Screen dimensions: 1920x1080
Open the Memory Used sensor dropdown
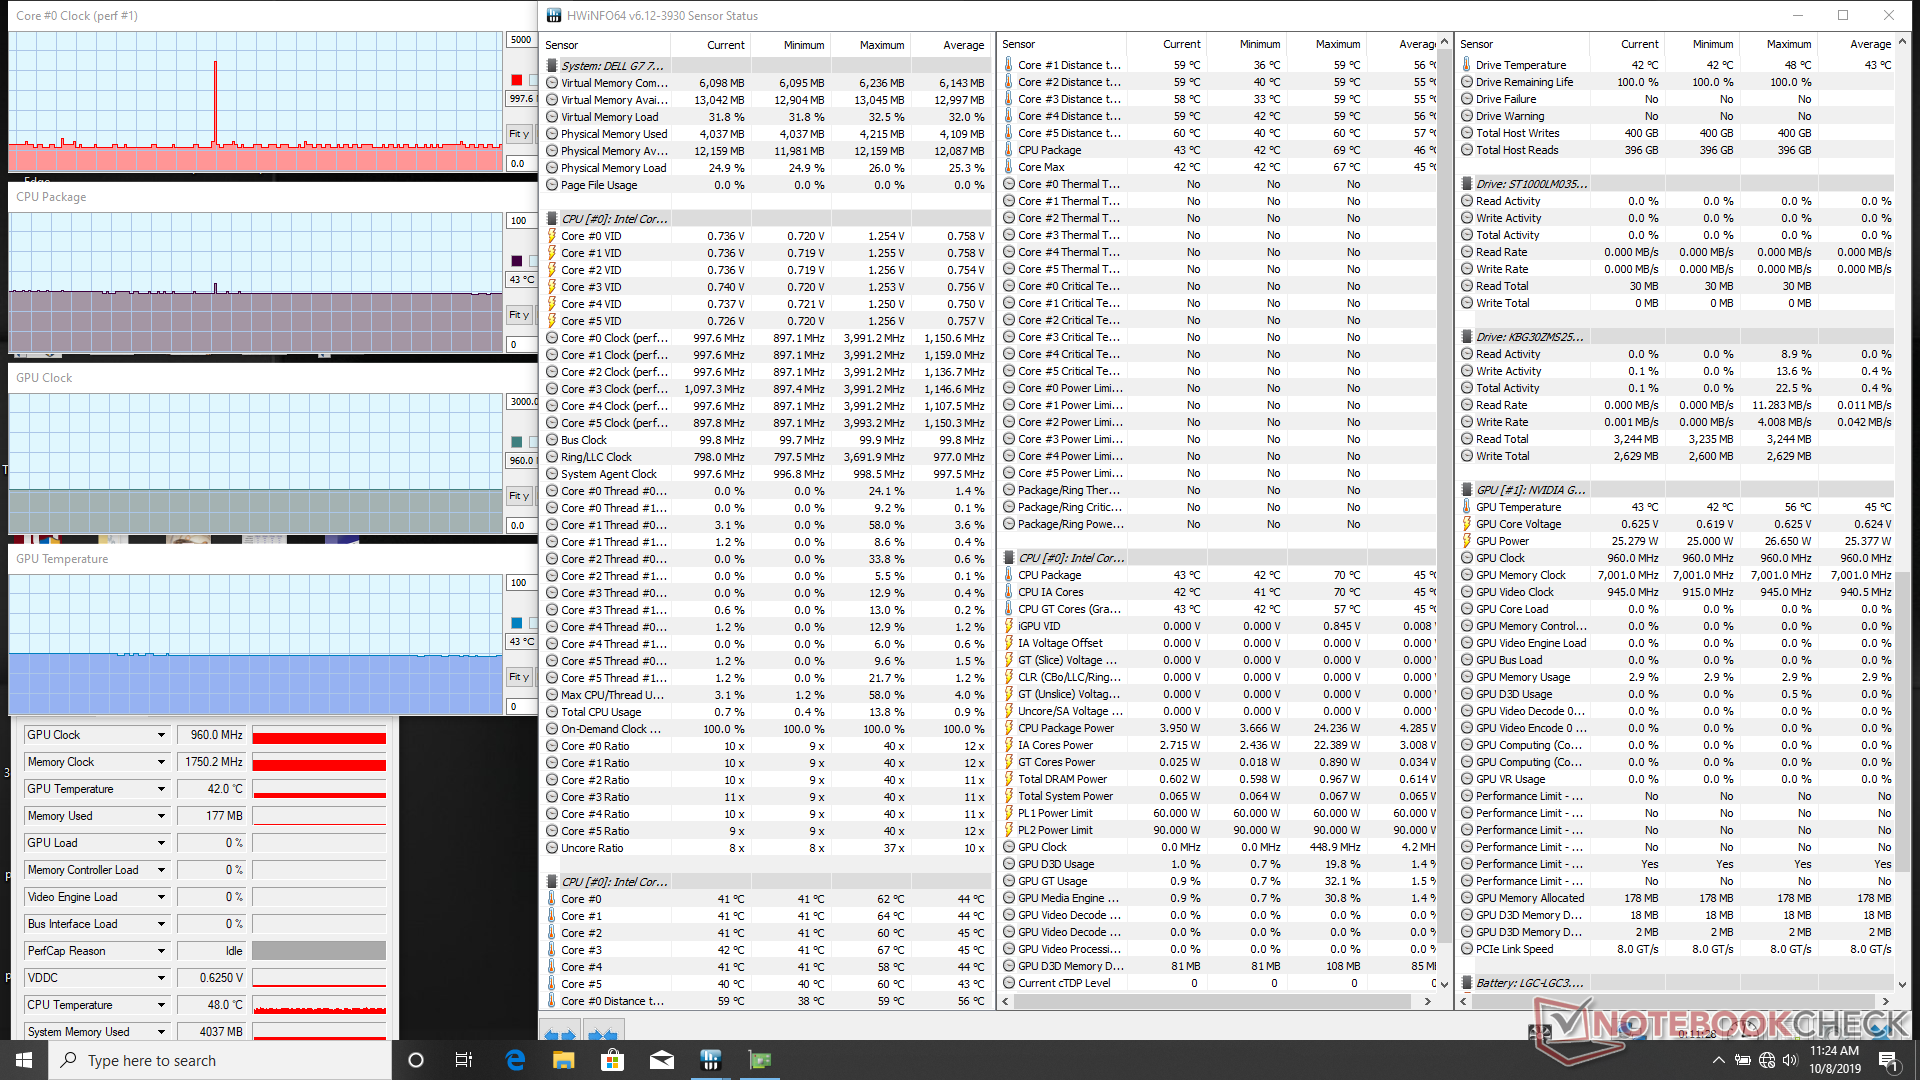click(x=161, y=816)
